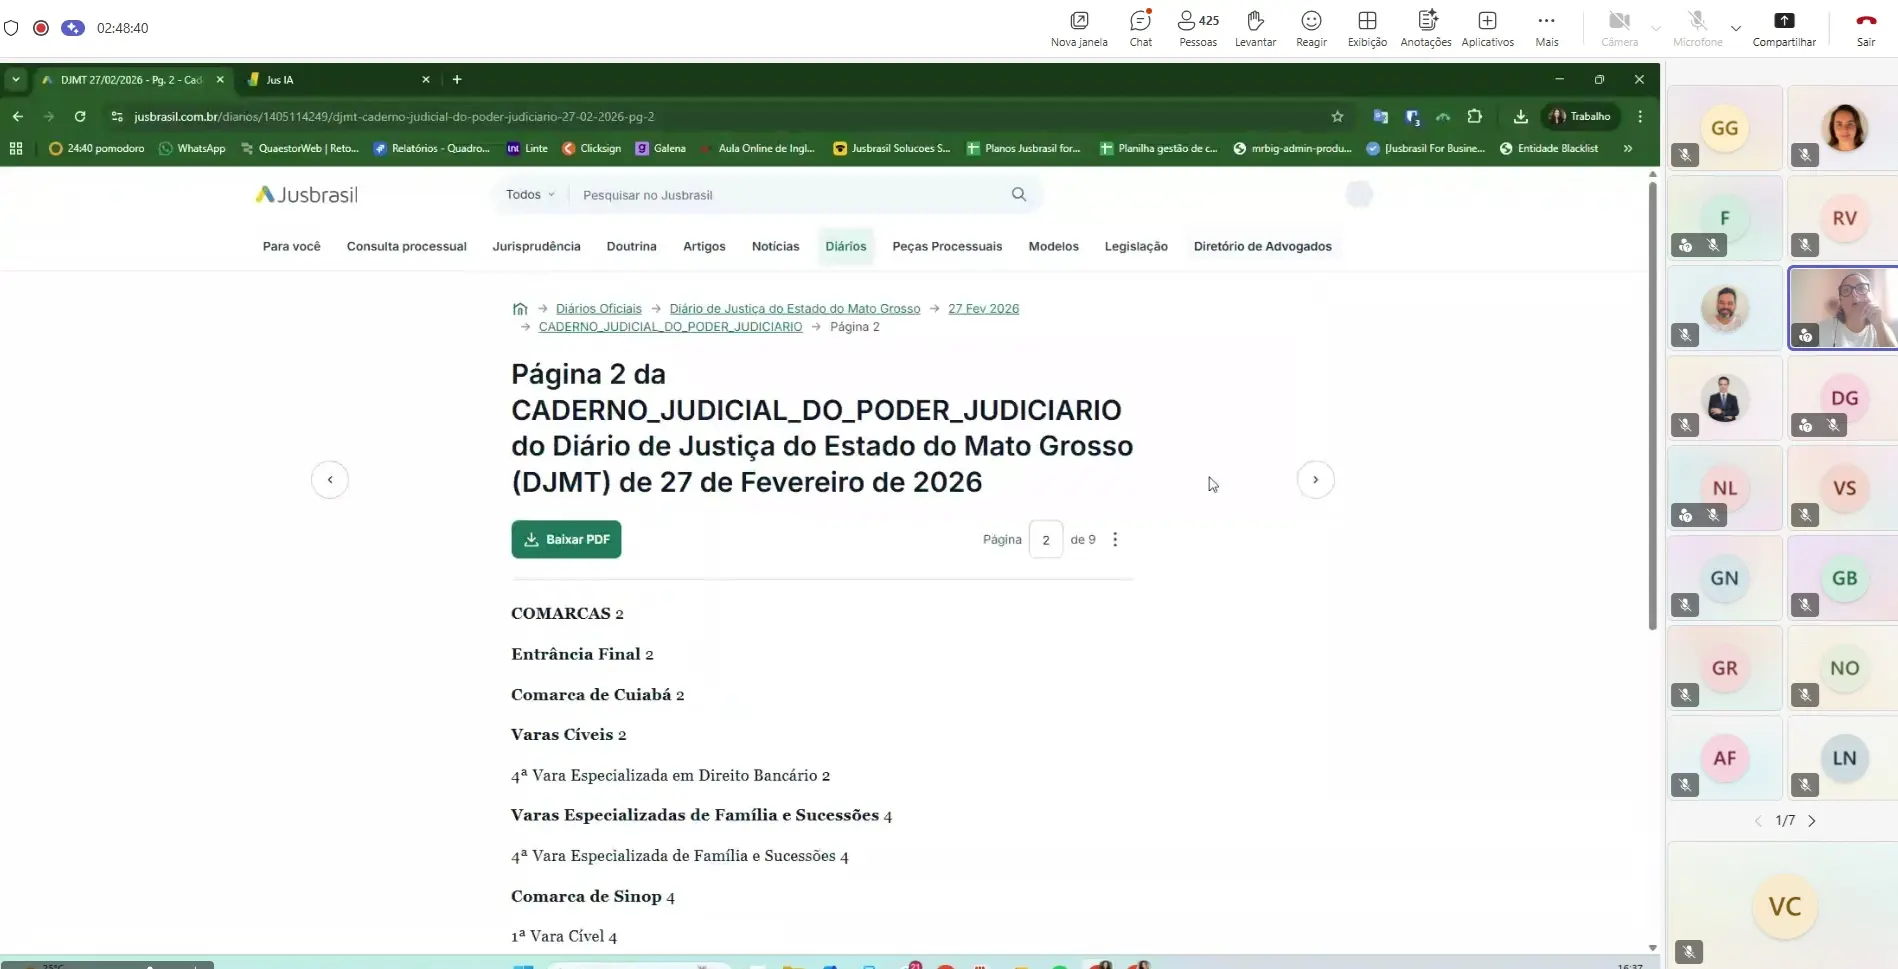Click the Aplicativos apps icon
The image size is (1898, 969).
pyautogui.click(x=1487, y=28)
